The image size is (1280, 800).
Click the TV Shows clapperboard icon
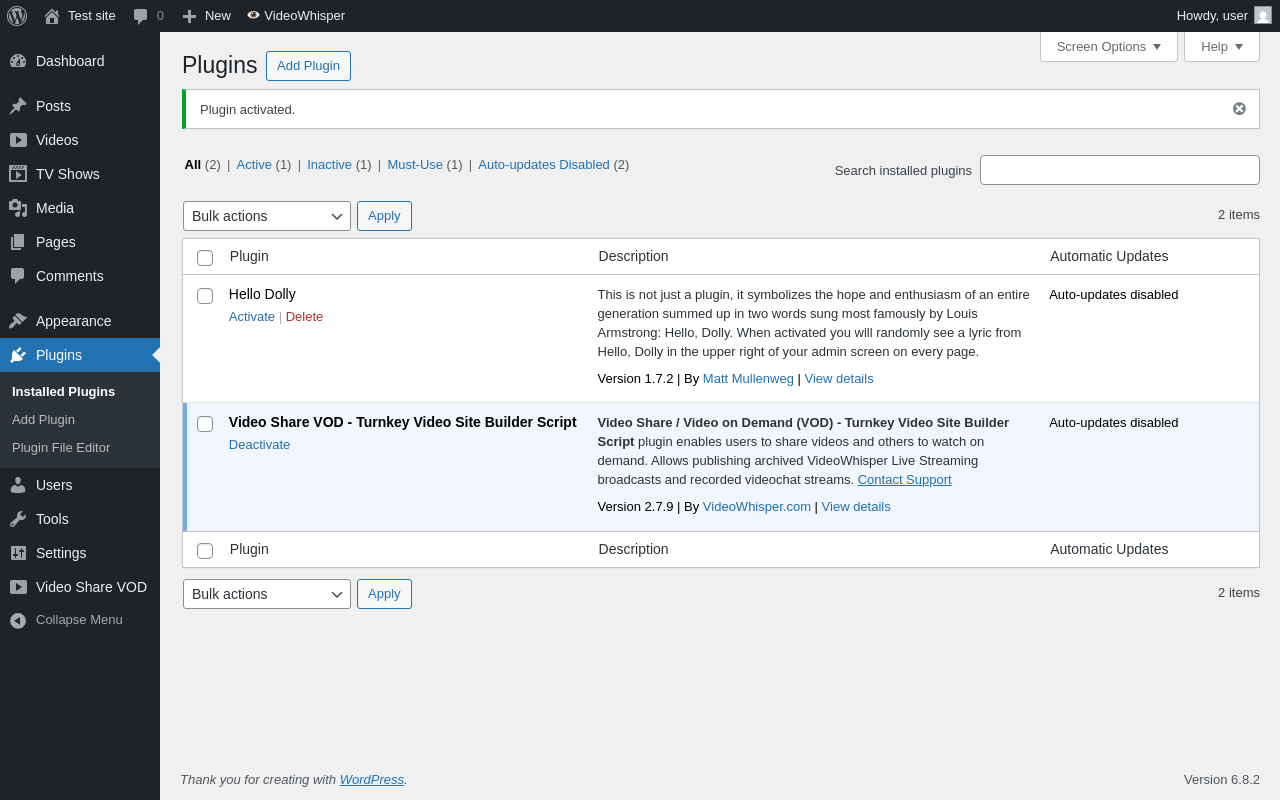(x=18, y=174)
